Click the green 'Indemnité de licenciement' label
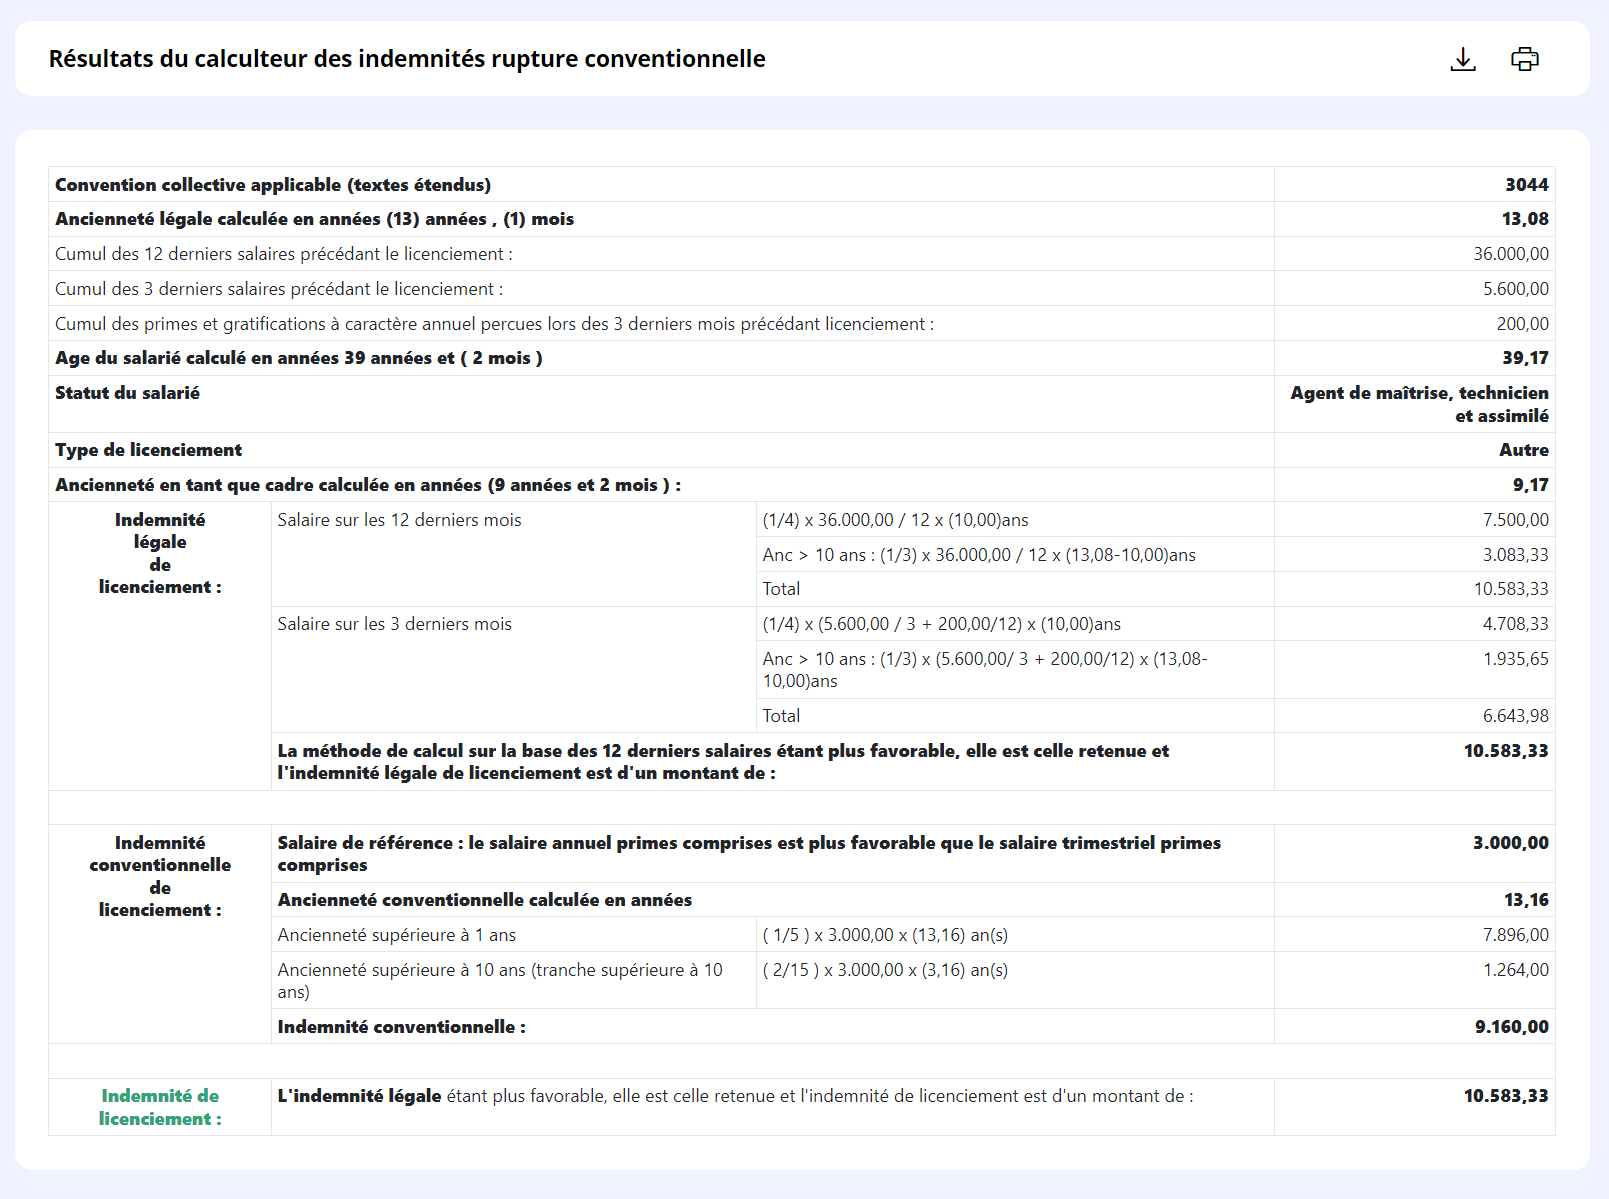This screenshot has width=1609, height=1199. tap(160, 1107)
